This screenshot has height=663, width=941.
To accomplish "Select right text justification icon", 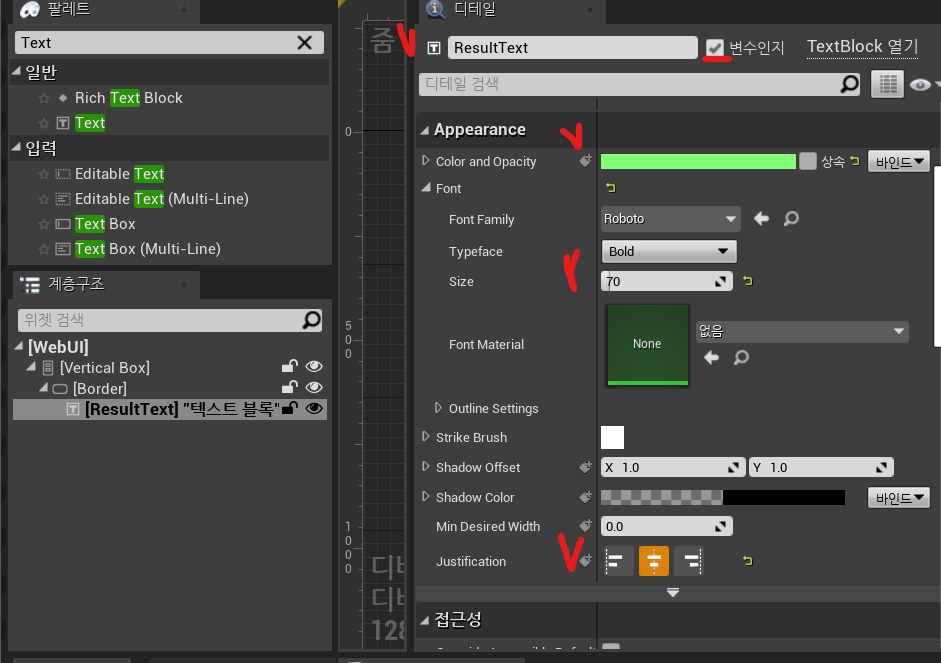I will 689,561.
